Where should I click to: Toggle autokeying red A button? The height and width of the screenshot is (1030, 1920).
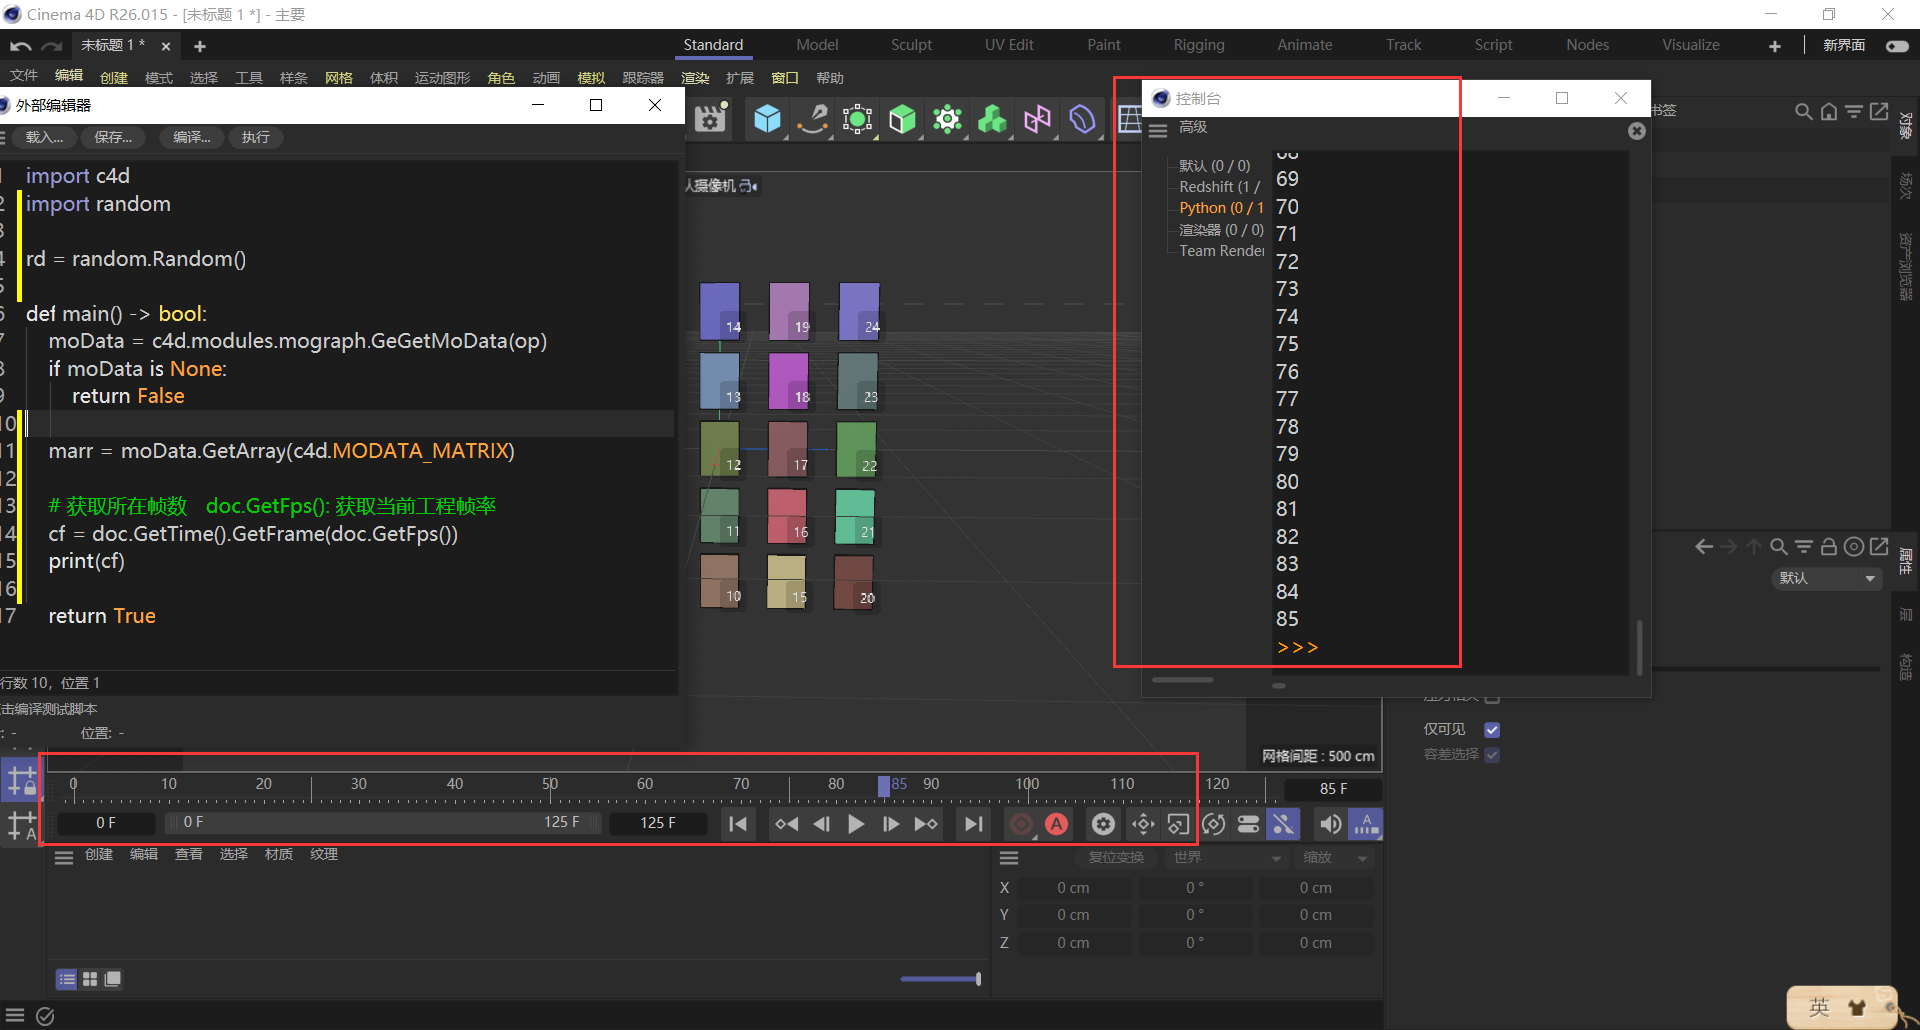point(1057,824)
